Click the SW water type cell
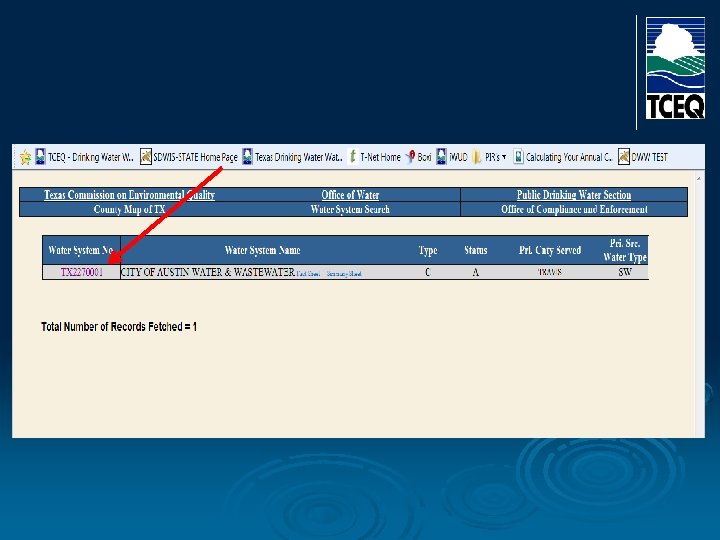The width and height of the screenshot is (720, 540). coord(625,272)
